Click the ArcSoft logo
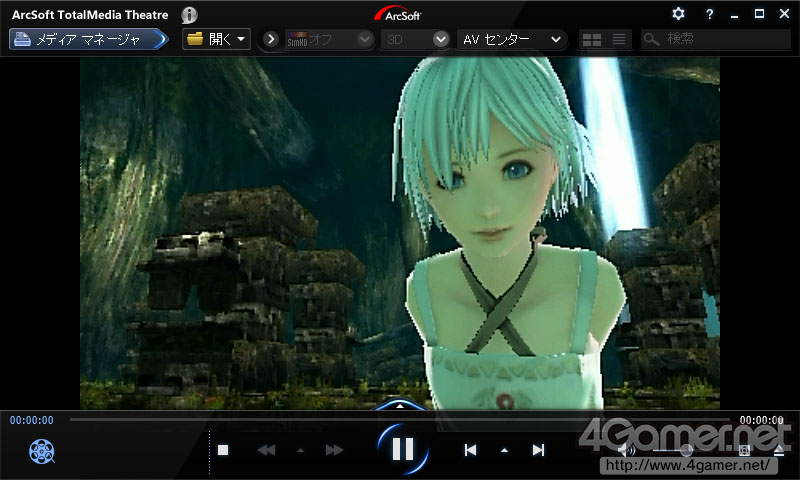 coord(398,14)
